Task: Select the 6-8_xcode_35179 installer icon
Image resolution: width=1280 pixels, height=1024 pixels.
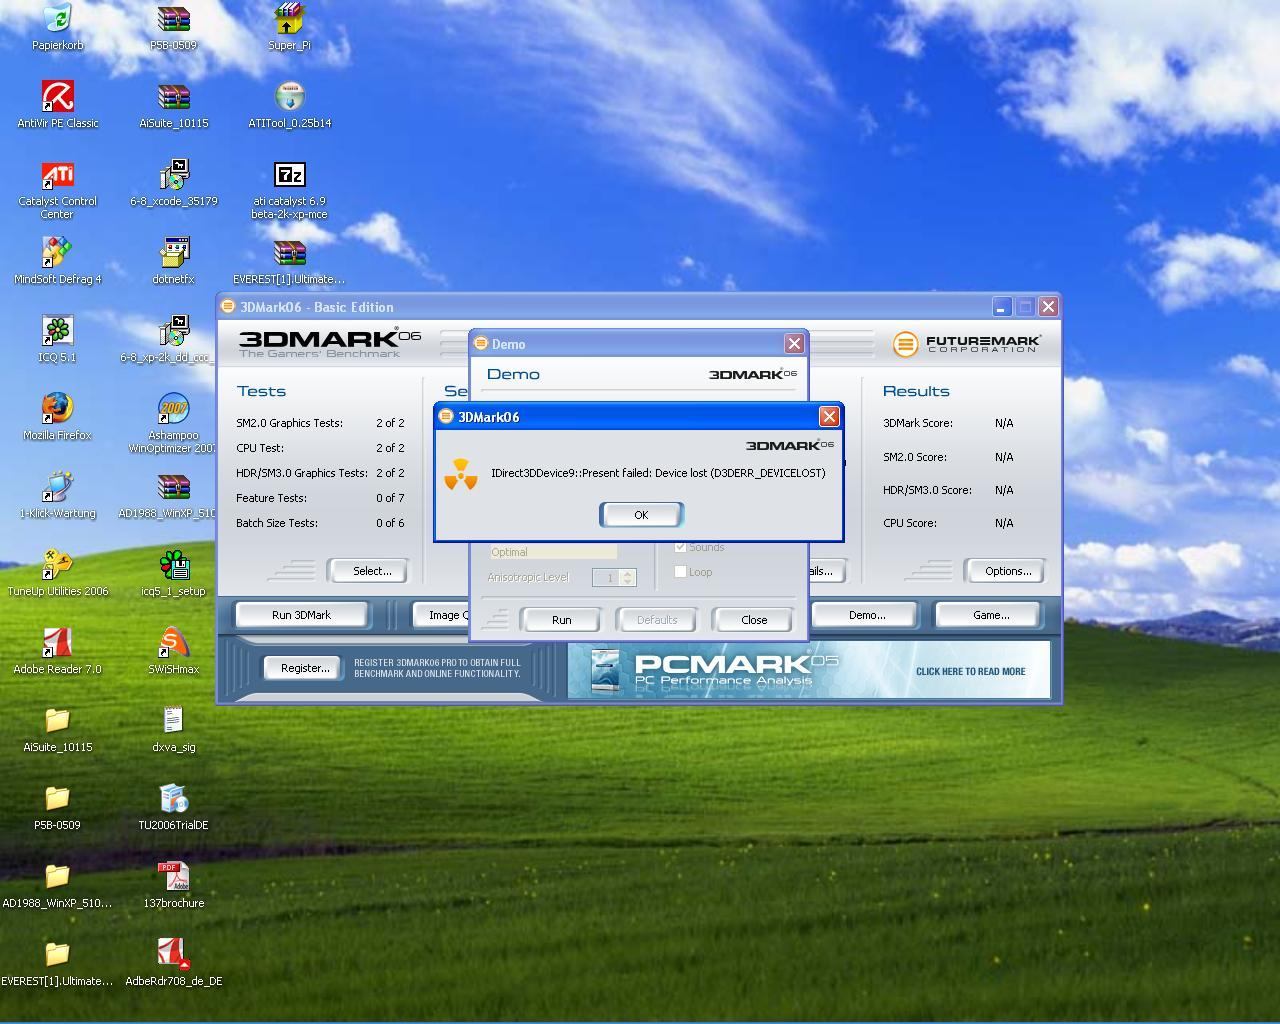Action: tap(174, 175)
